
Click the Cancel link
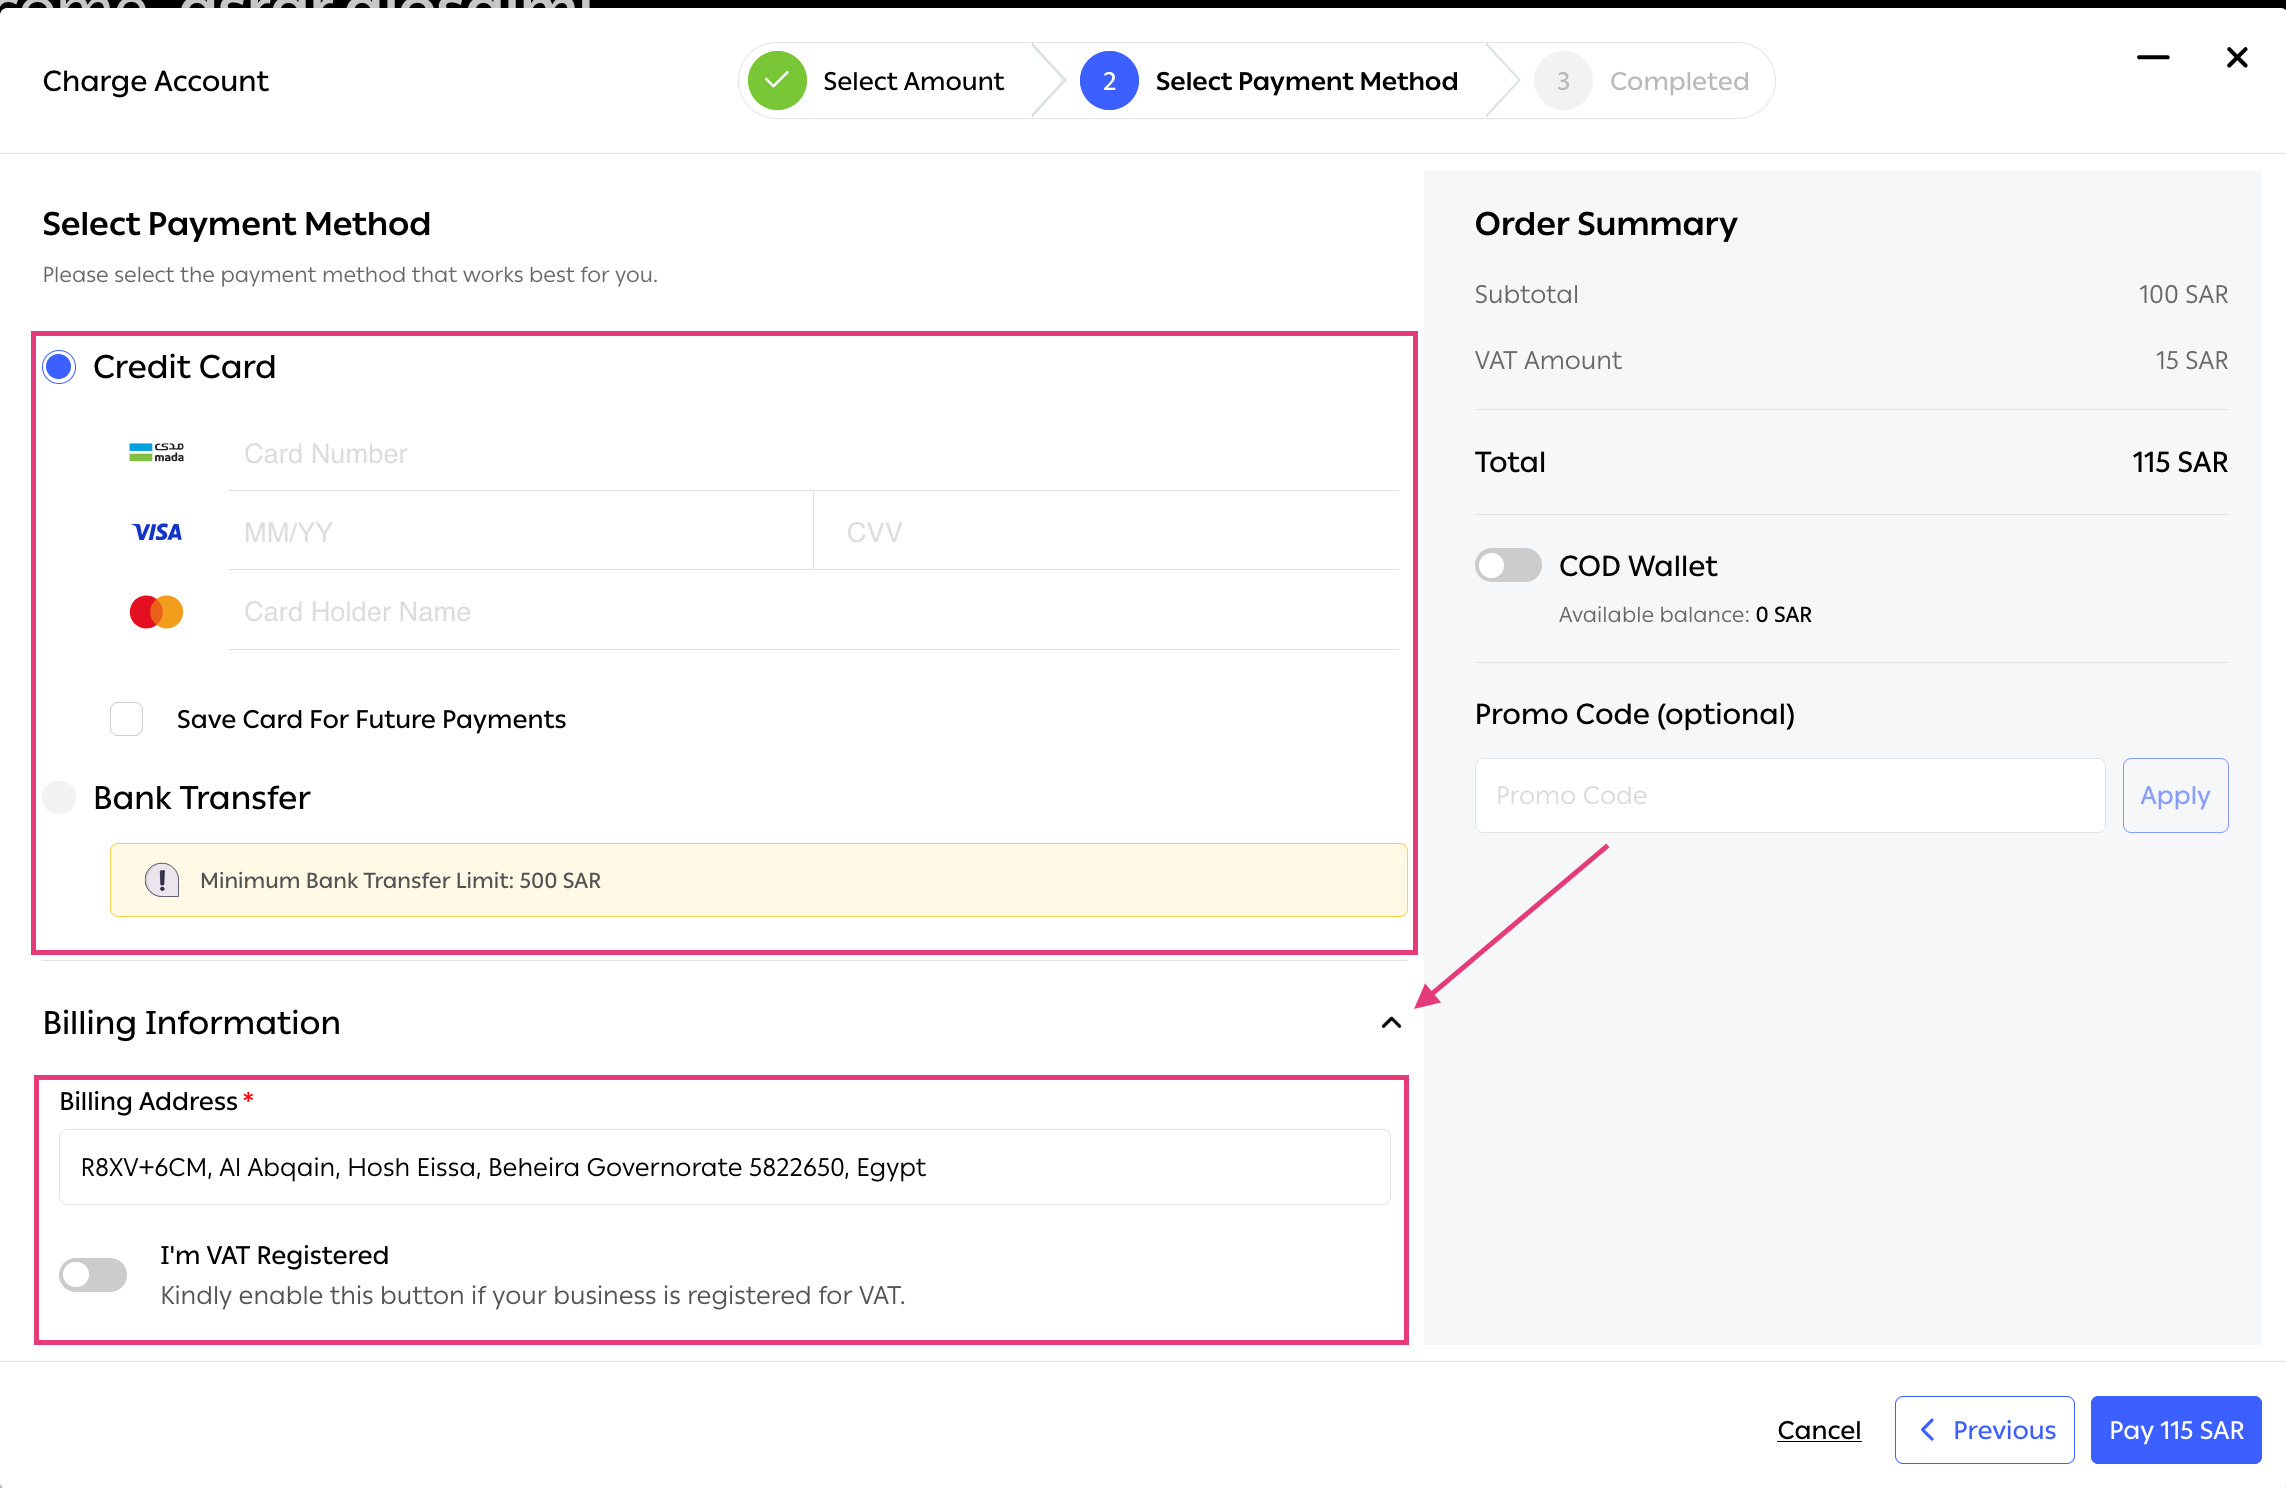[x=1818, y=1430]
